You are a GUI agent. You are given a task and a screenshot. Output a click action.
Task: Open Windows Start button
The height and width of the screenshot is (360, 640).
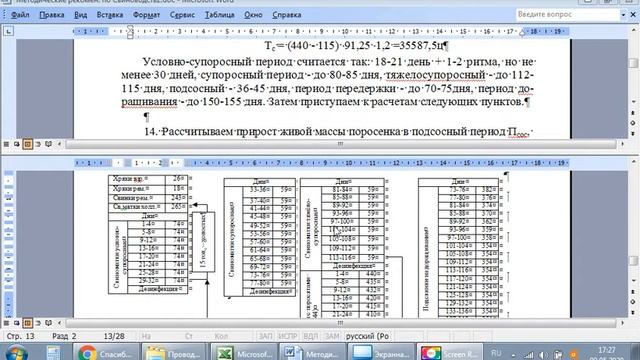click(16, 353)
